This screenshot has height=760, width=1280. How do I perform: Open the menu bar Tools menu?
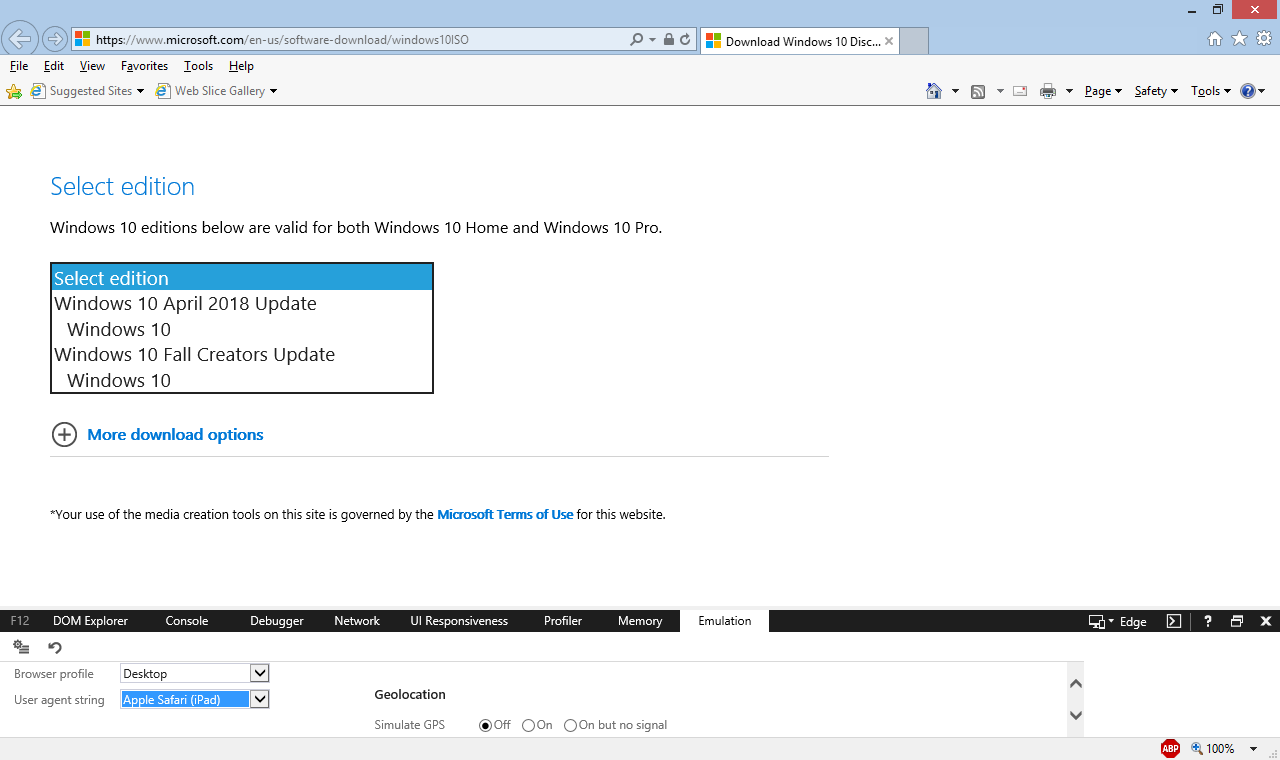point(198,66)
